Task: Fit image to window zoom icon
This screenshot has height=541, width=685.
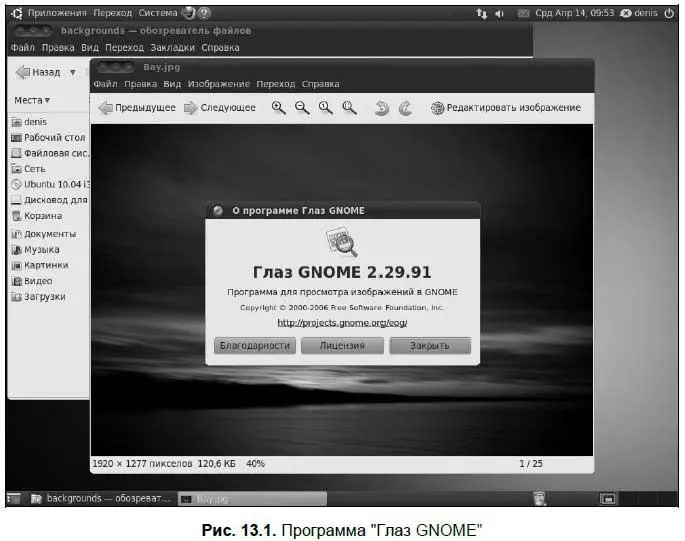Action: click(x=349, y=108)
